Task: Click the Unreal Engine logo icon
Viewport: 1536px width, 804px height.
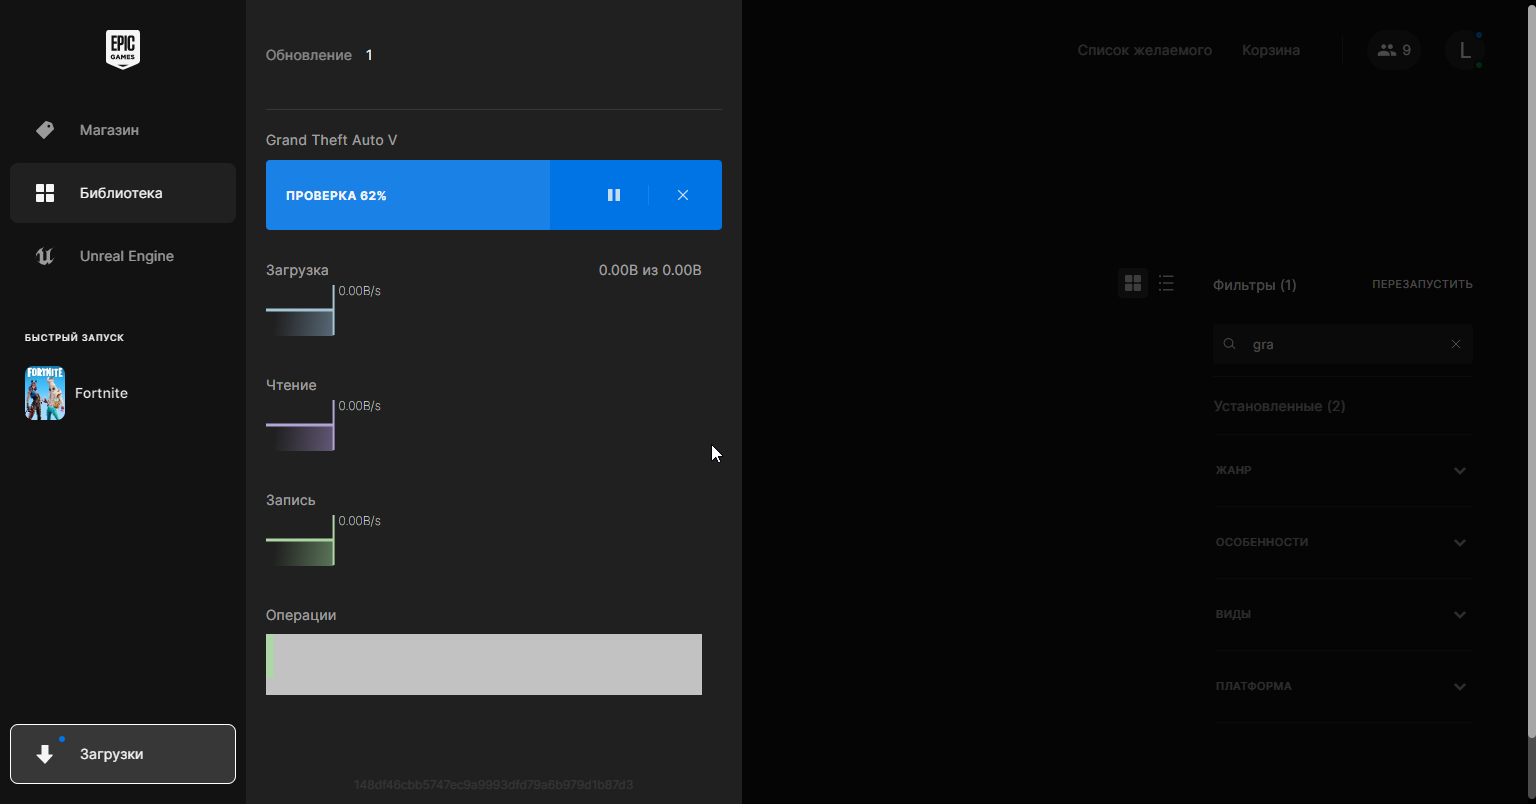Action: click(x=45, y=256)
